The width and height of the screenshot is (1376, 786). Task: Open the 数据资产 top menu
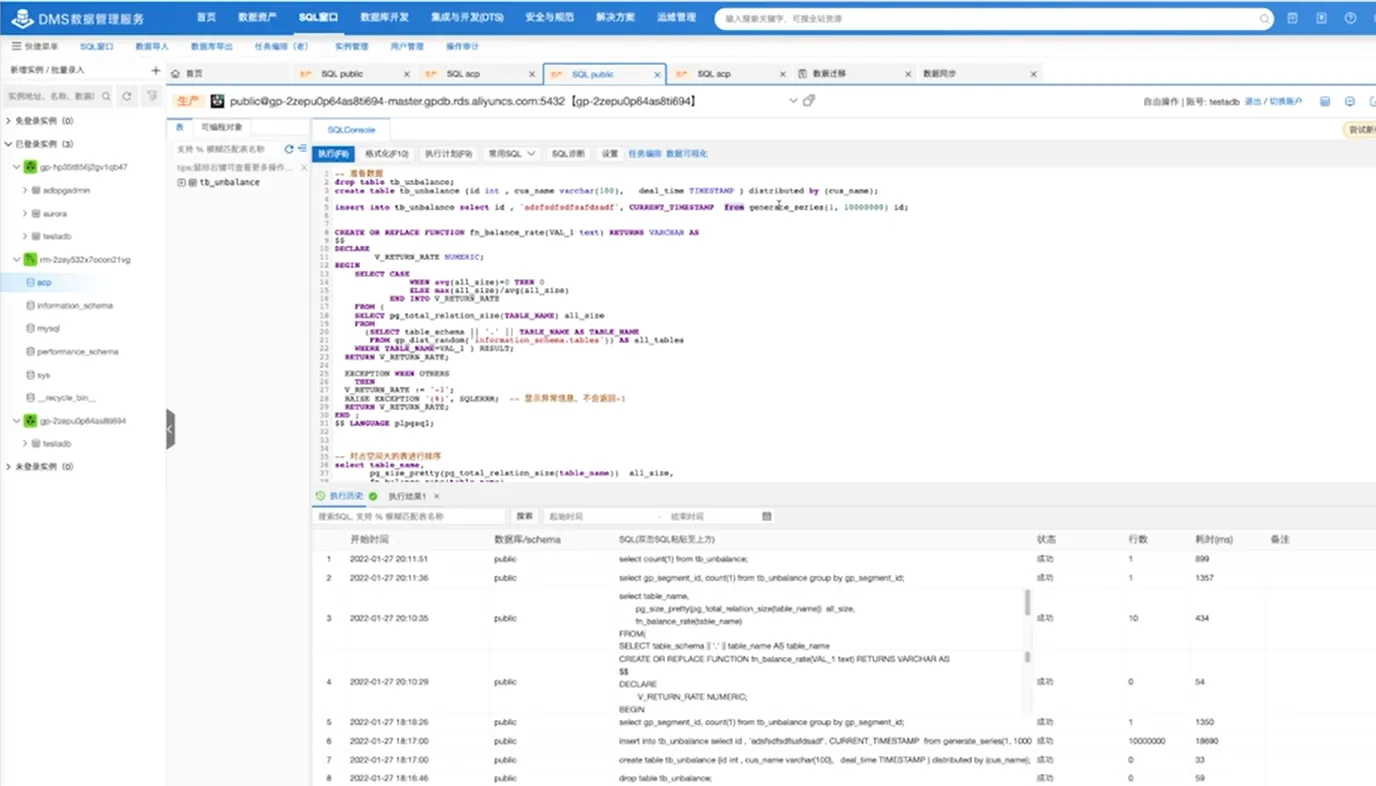coord(257,18)
